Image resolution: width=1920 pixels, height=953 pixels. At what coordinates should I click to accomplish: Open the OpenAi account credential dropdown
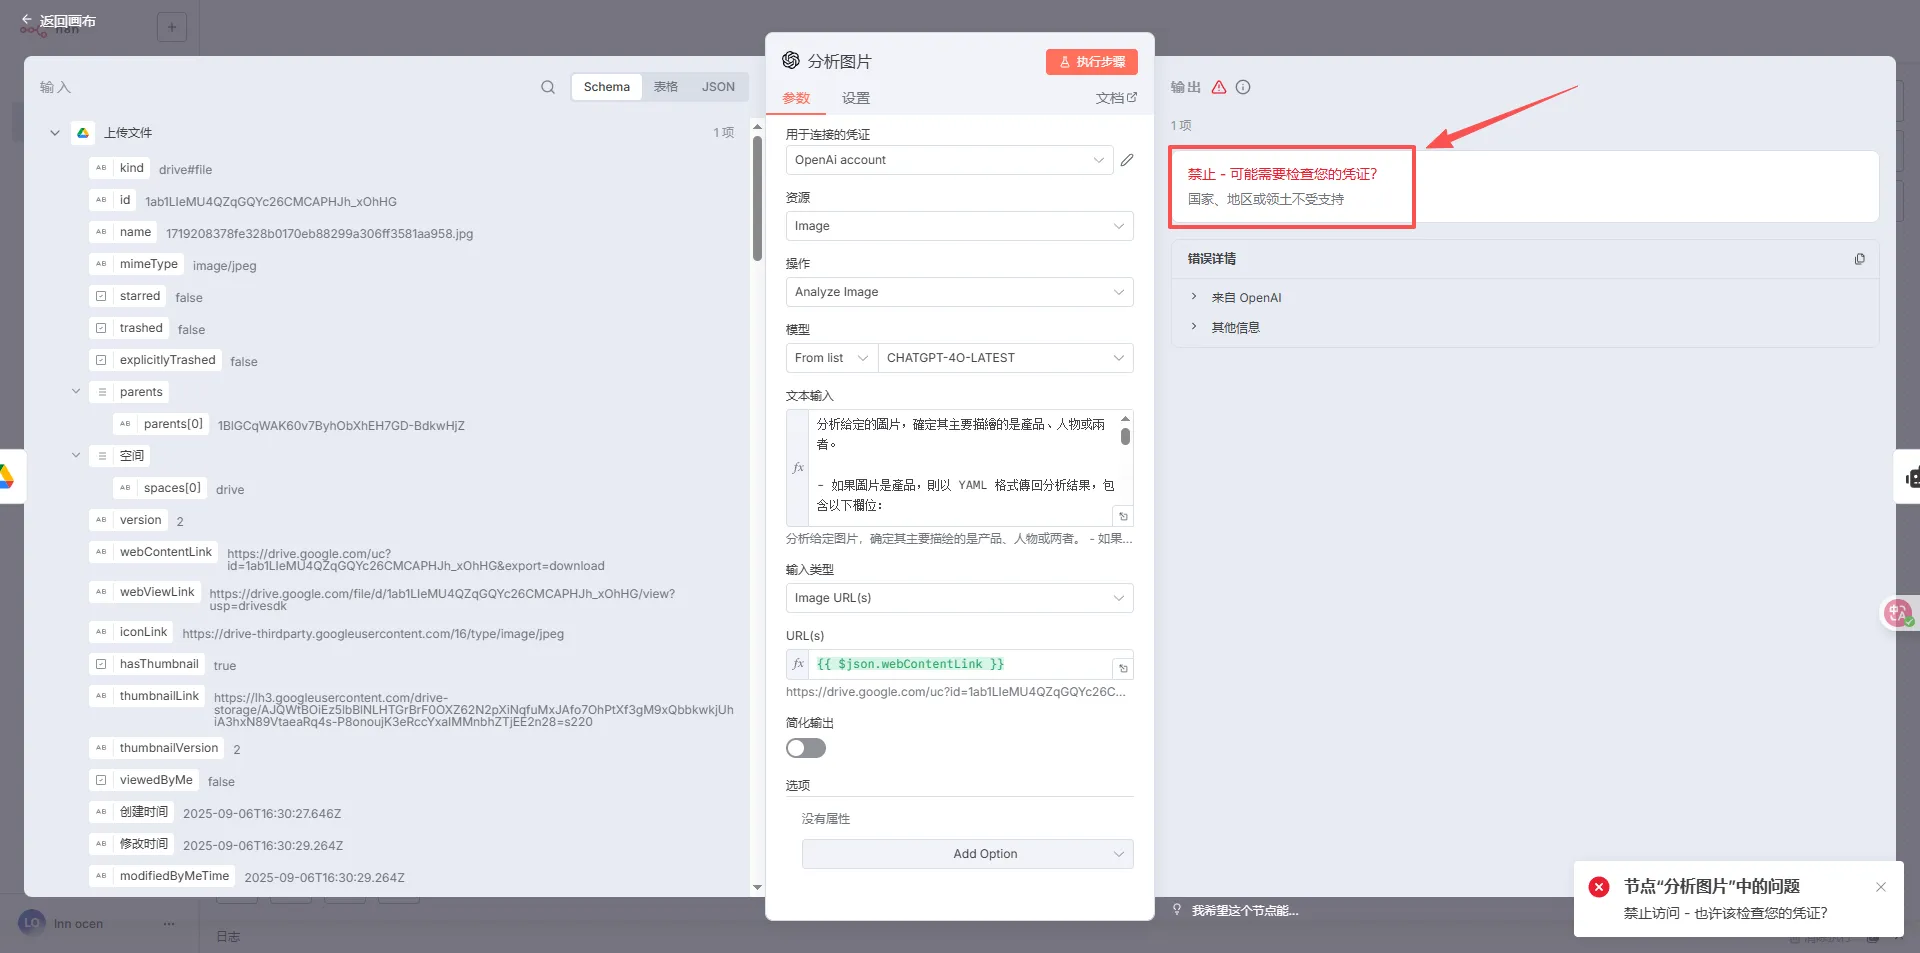coord(949,160)
